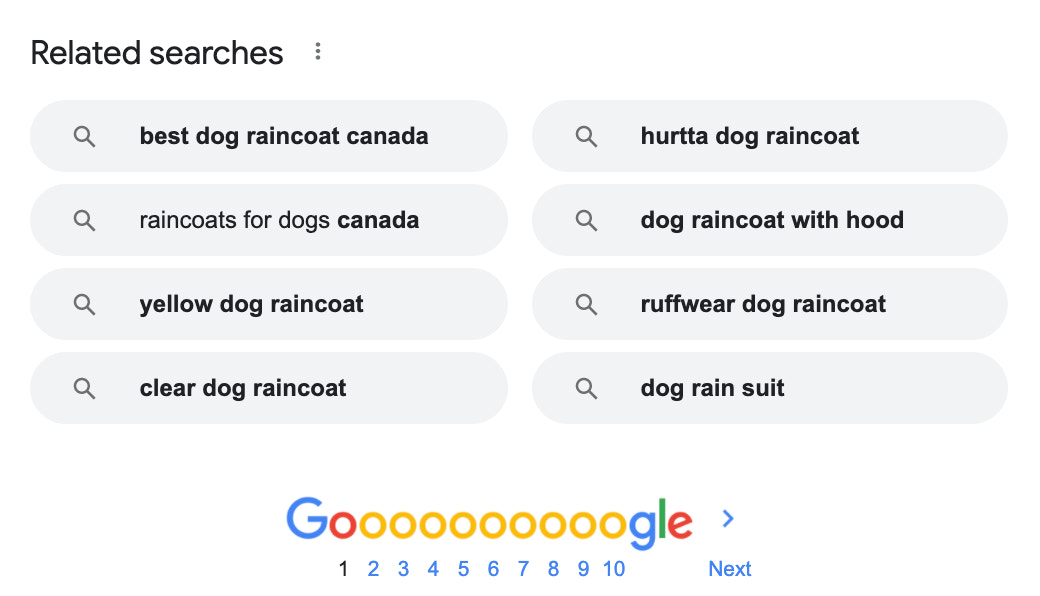Click the magnifier icon beside 'hurtta dog raincoat'
1040x596 pixels.
pos(586,136)
